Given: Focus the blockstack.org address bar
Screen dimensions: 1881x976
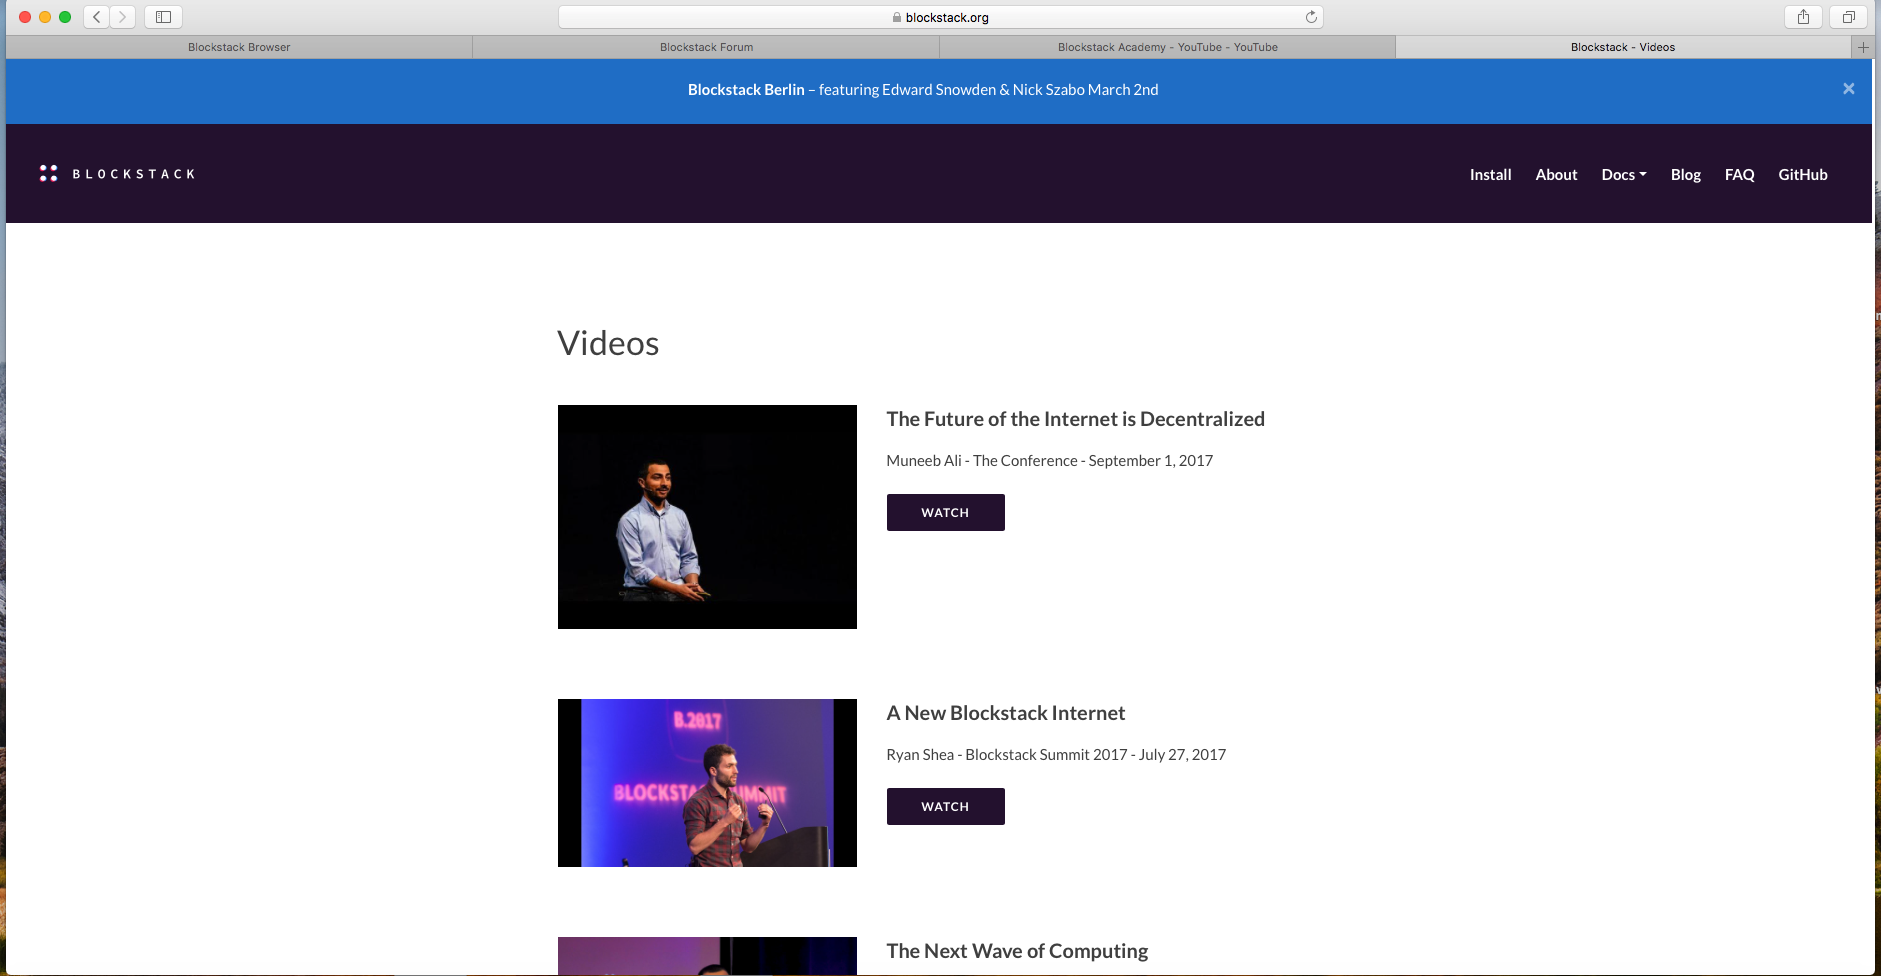Looking at the screenshot, I should click(x=940, y=17).
